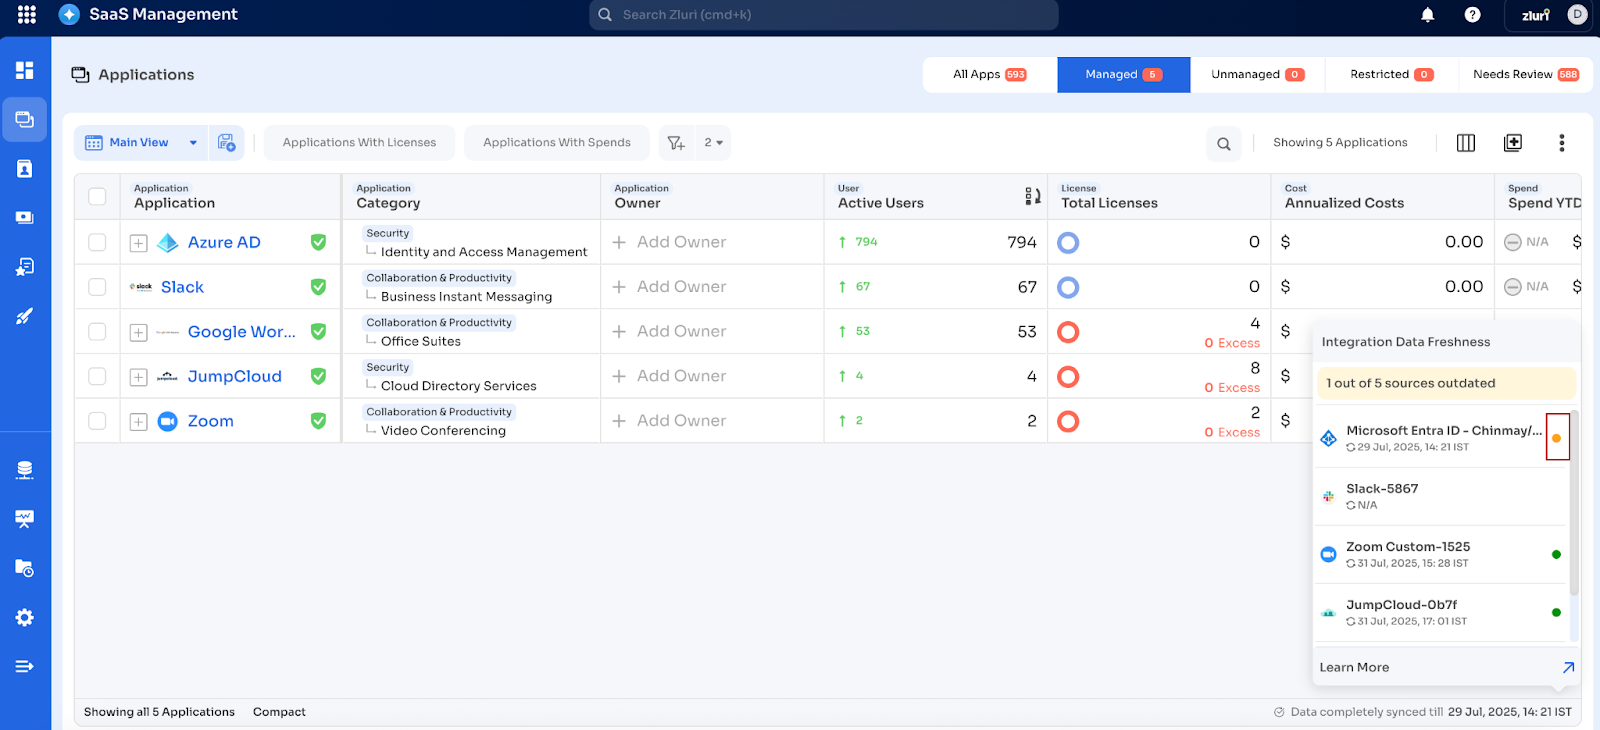Open the database stack sidebar icon
Image resolution: width=1600 pixels, height=730 pixels.
pyautogui.click(x=25, y=470)
